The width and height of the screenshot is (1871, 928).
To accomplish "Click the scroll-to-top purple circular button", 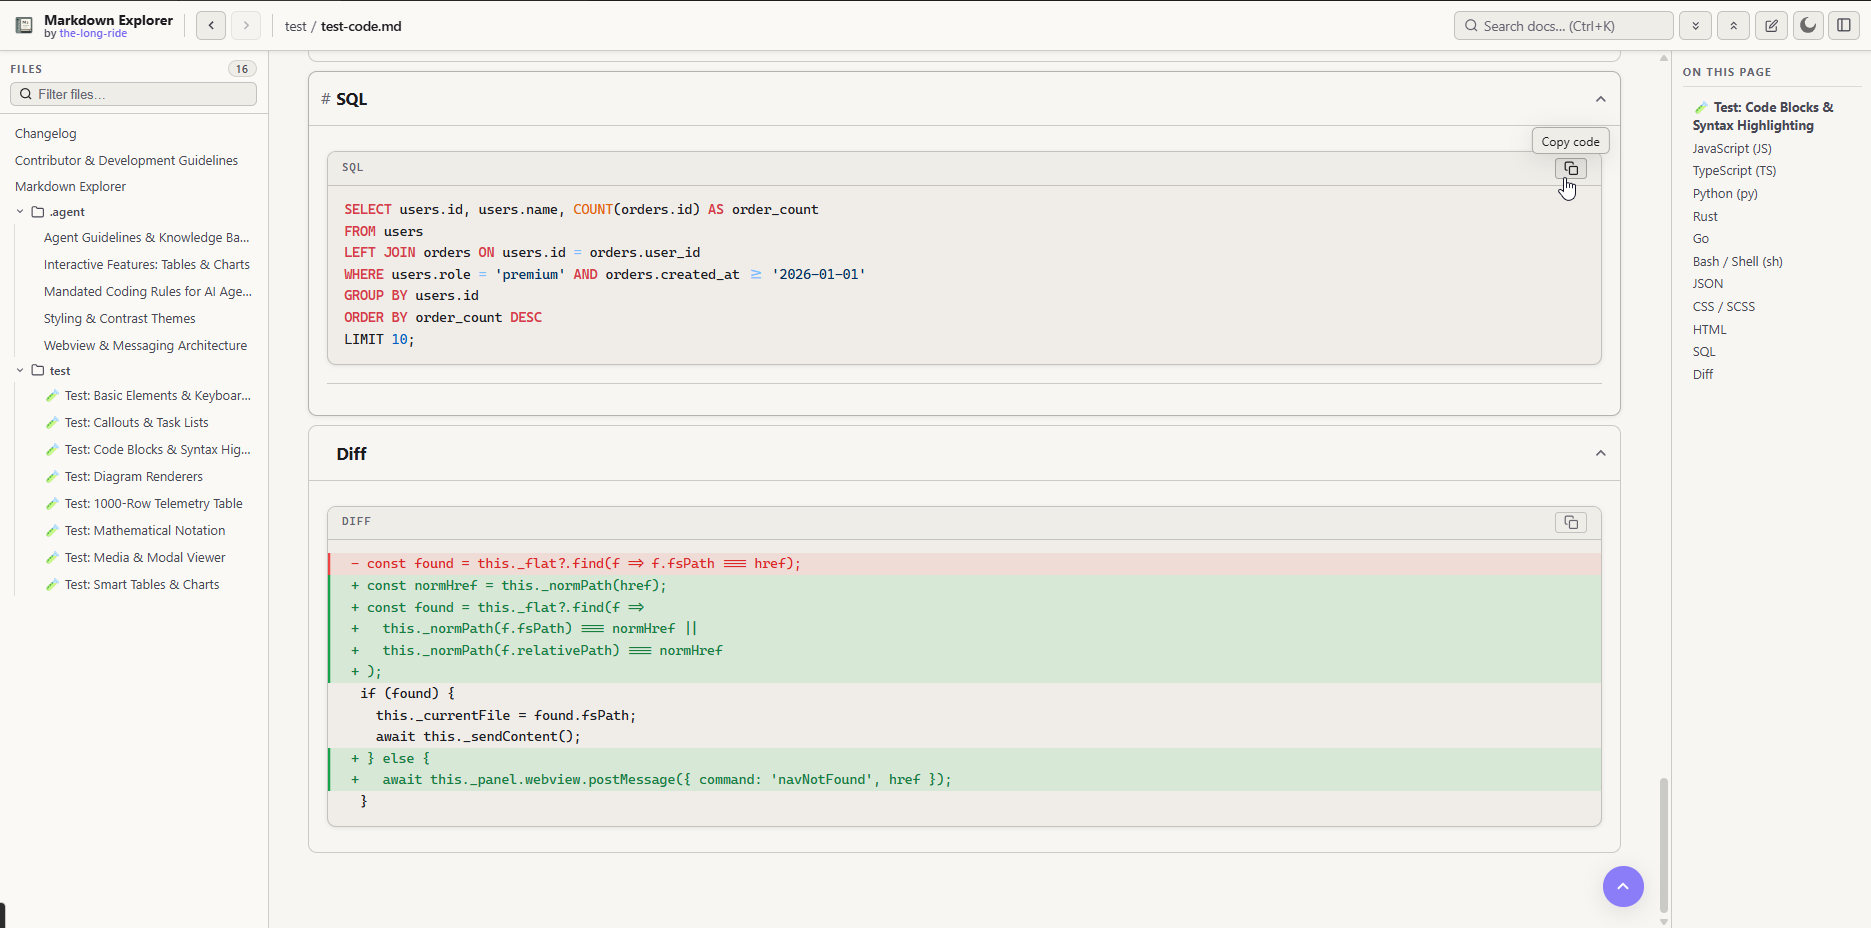I will (1623, 886).
